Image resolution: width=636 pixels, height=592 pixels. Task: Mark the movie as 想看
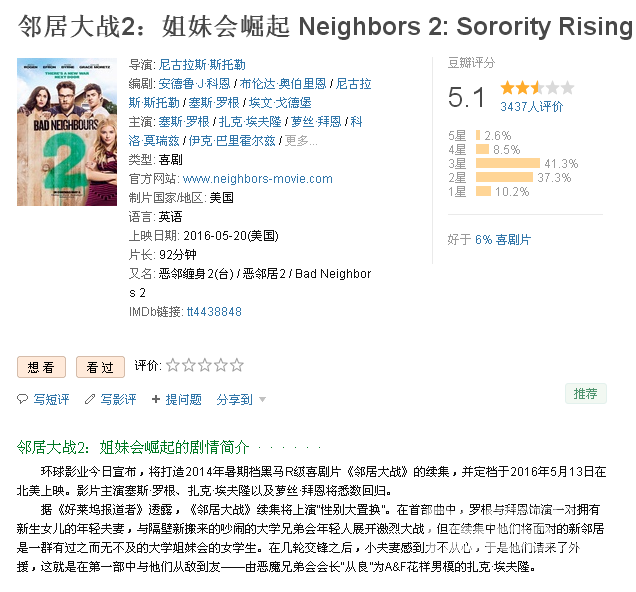click(x=41, y=367)
